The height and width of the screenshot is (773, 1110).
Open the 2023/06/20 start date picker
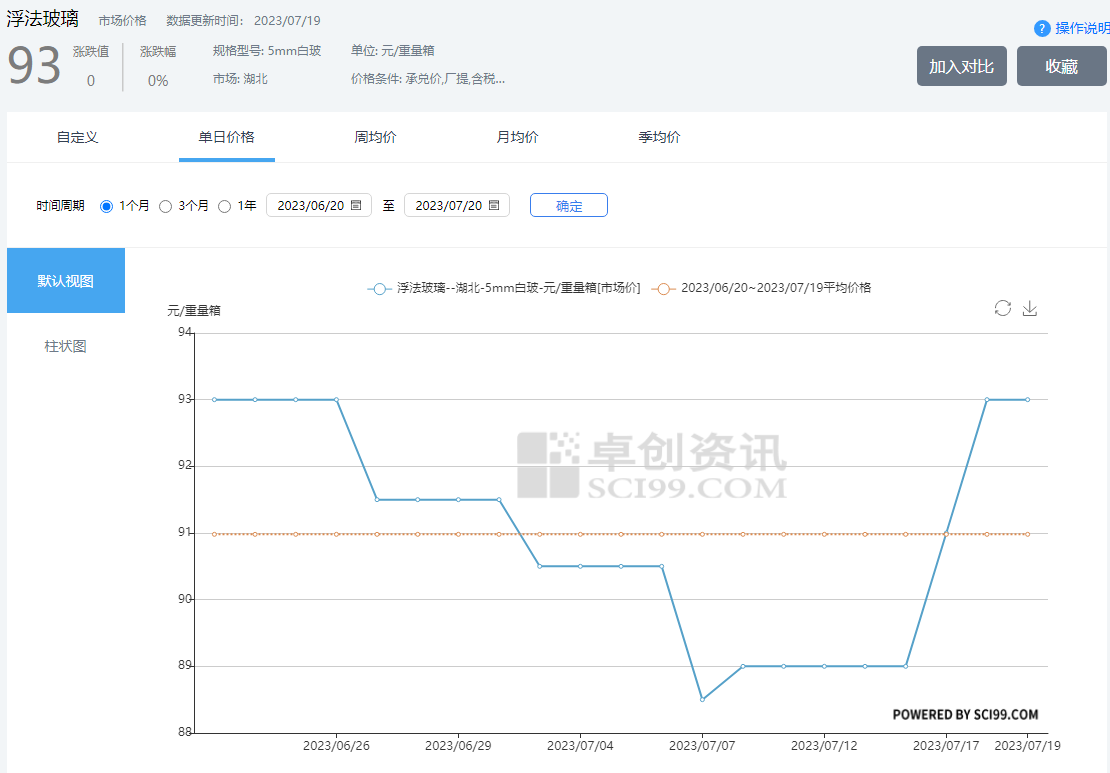pyautogui.click(x=310, y=205)
